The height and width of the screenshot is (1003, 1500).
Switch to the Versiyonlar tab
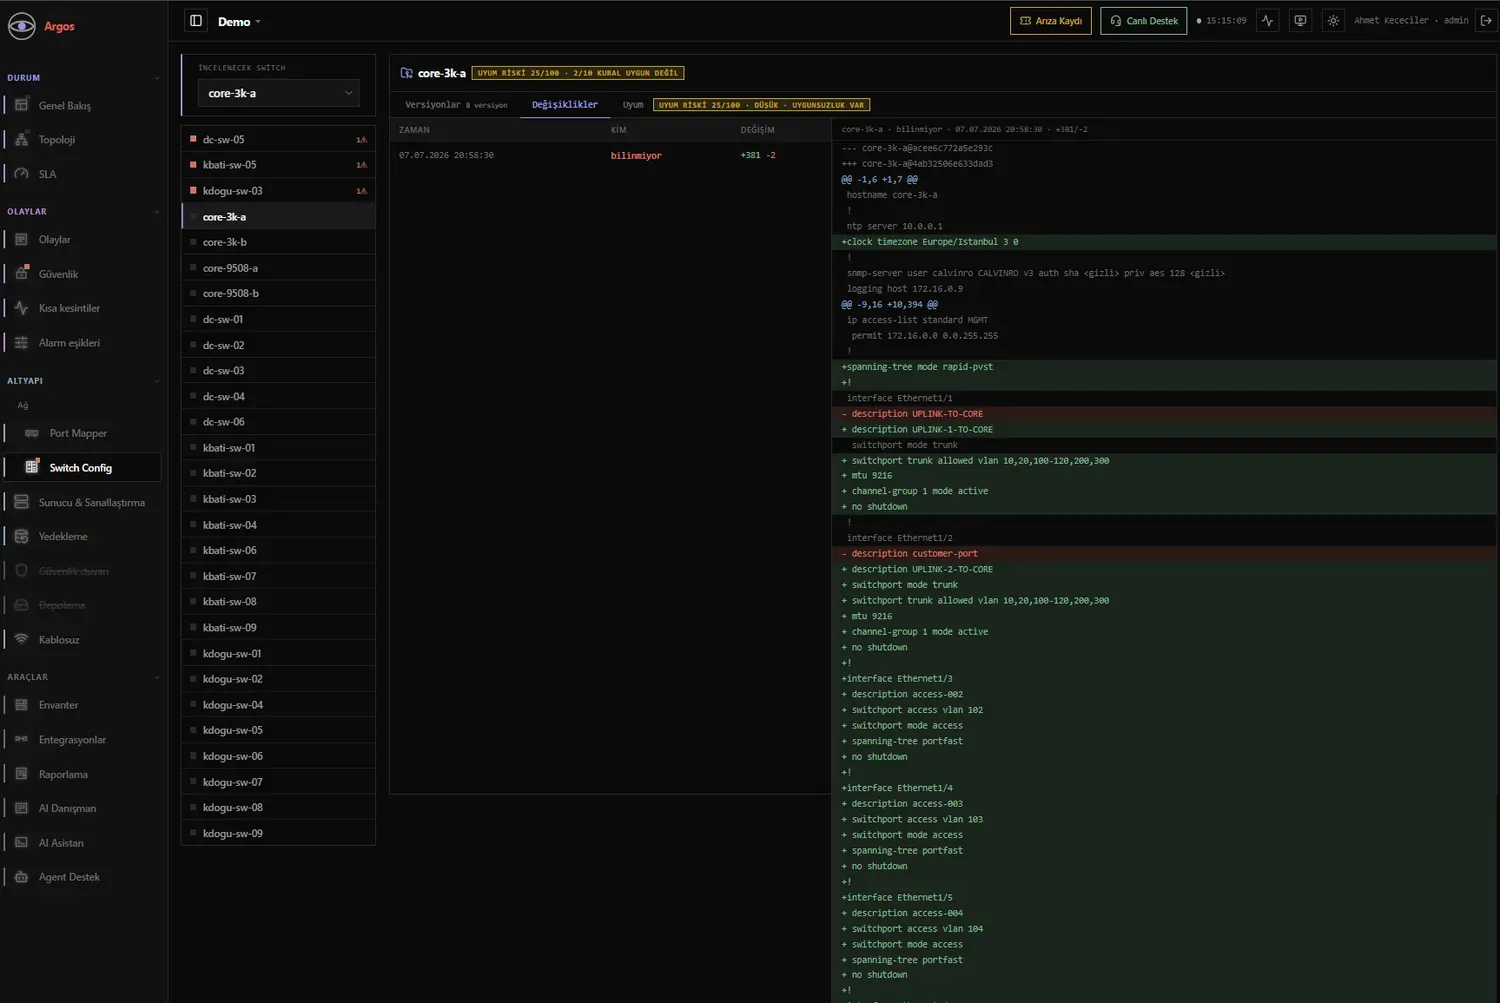(456, 105)
